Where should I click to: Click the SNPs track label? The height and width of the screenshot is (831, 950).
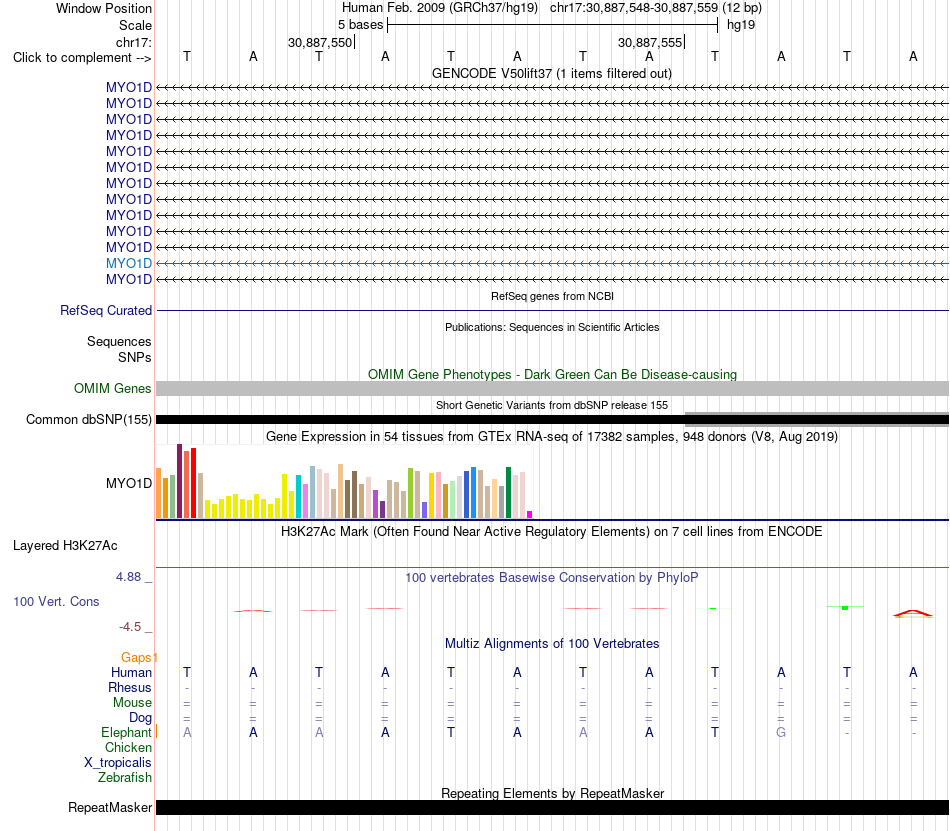pyautogui.click(x=135, y=357)
